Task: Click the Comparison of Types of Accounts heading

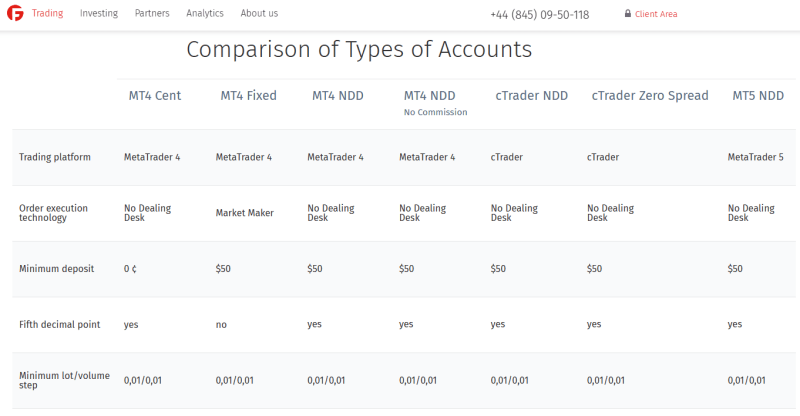Action: [359, 50]
